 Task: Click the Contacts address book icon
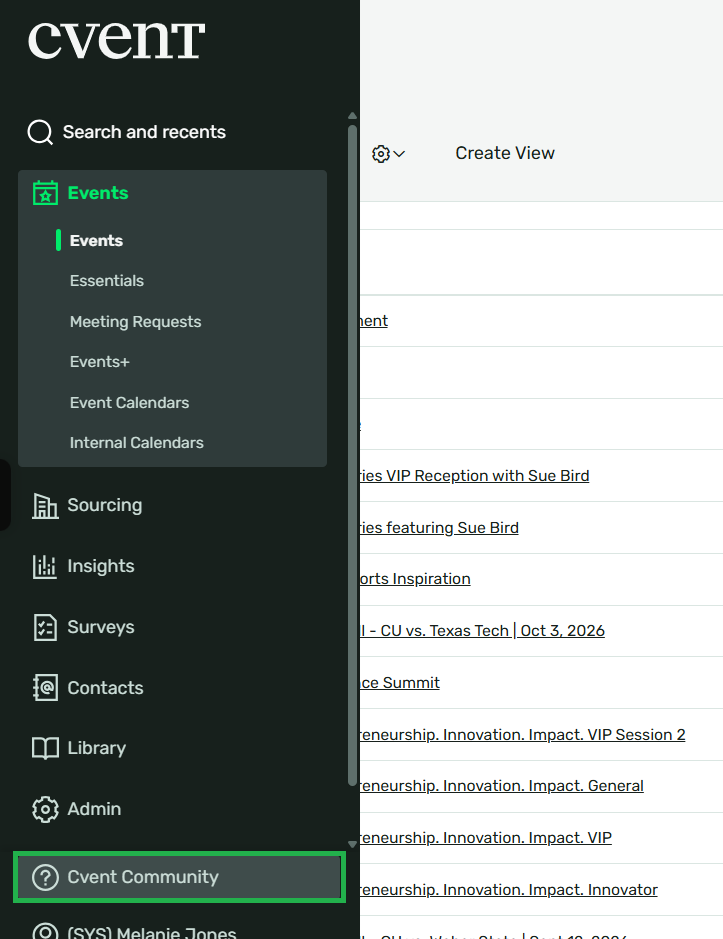45,687
